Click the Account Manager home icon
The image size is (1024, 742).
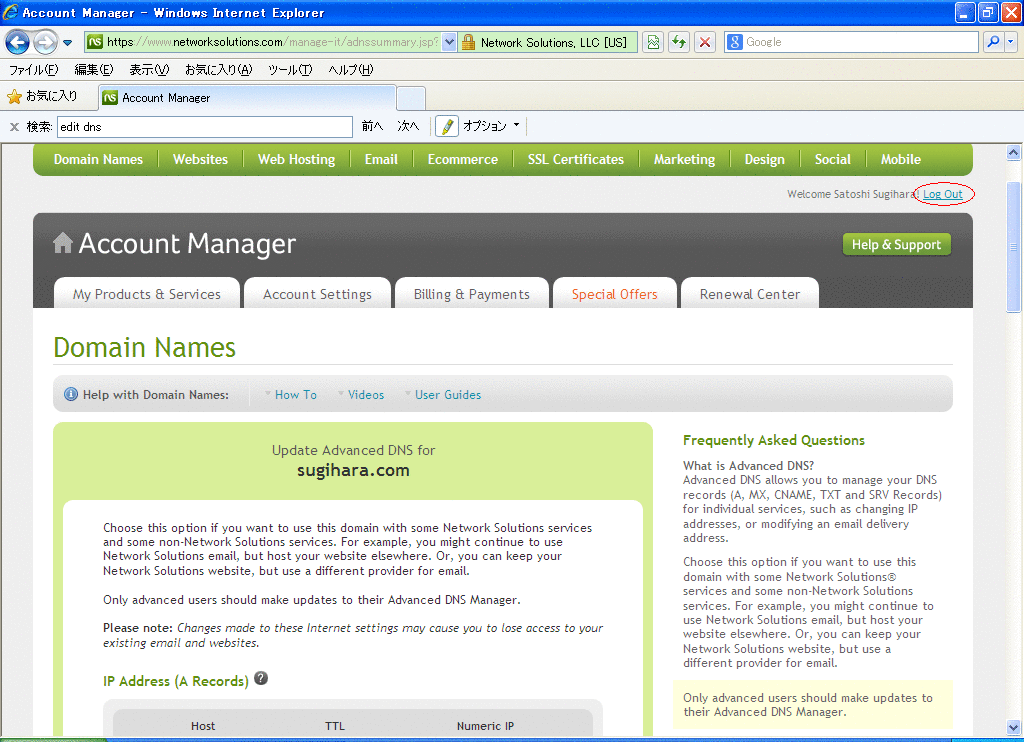pos(63,243)
